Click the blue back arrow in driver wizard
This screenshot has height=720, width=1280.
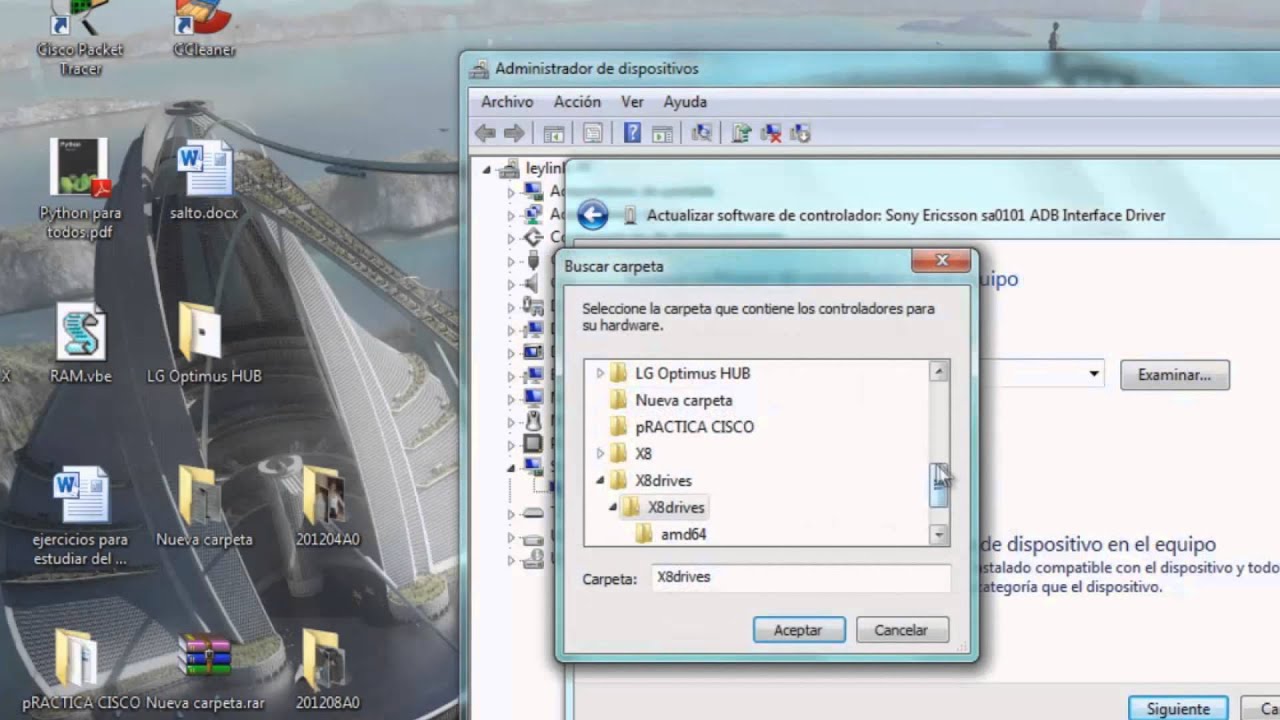click(x=593, y=215)
